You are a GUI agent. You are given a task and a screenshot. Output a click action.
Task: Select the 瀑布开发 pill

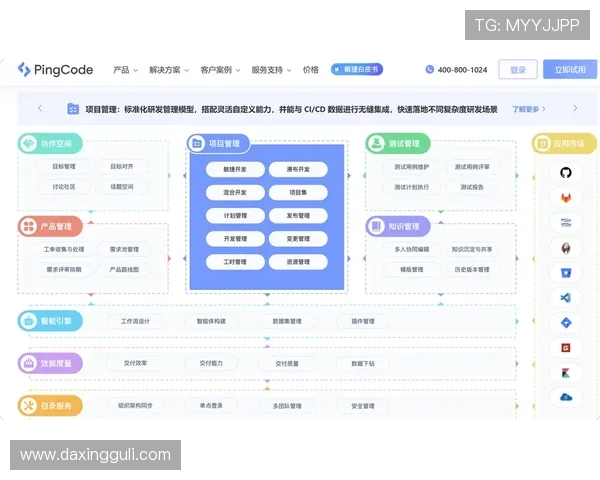tap(298, 169)
